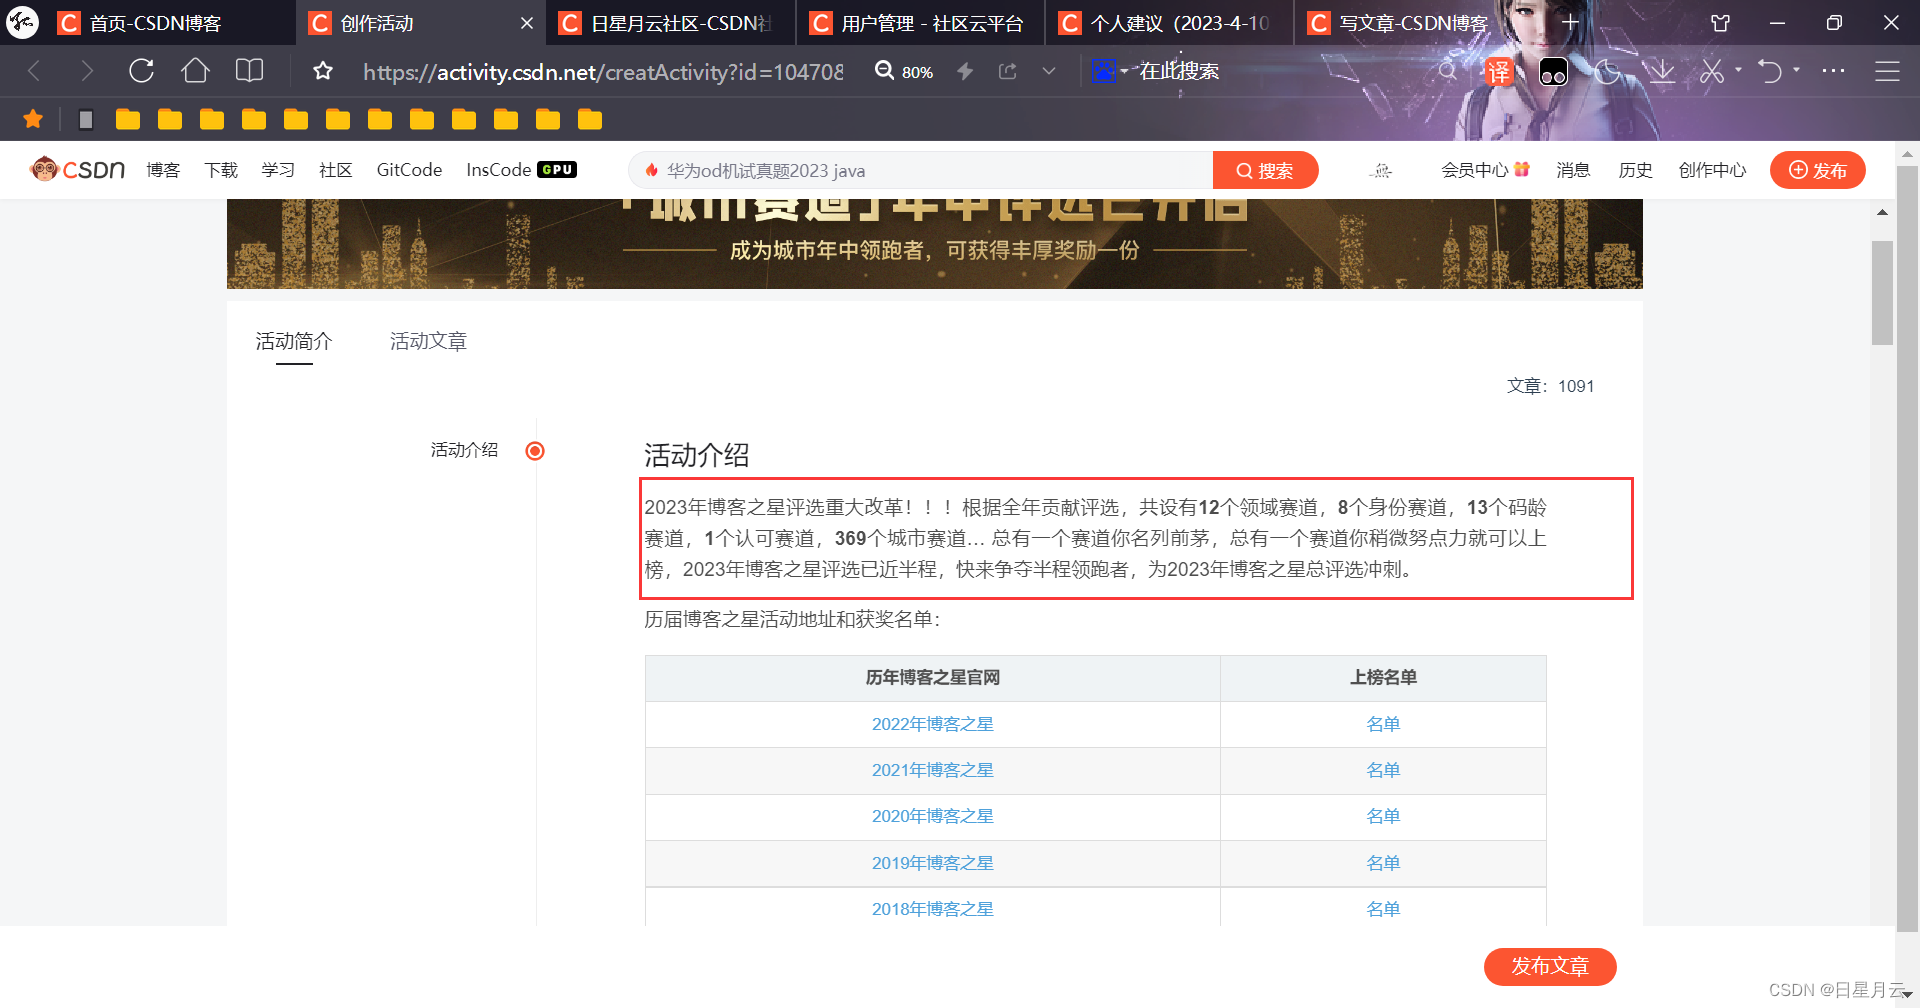The image size is (1920, 1008).
Task: Click the browser profile avatar icon
Action: [x=22, y=22]
